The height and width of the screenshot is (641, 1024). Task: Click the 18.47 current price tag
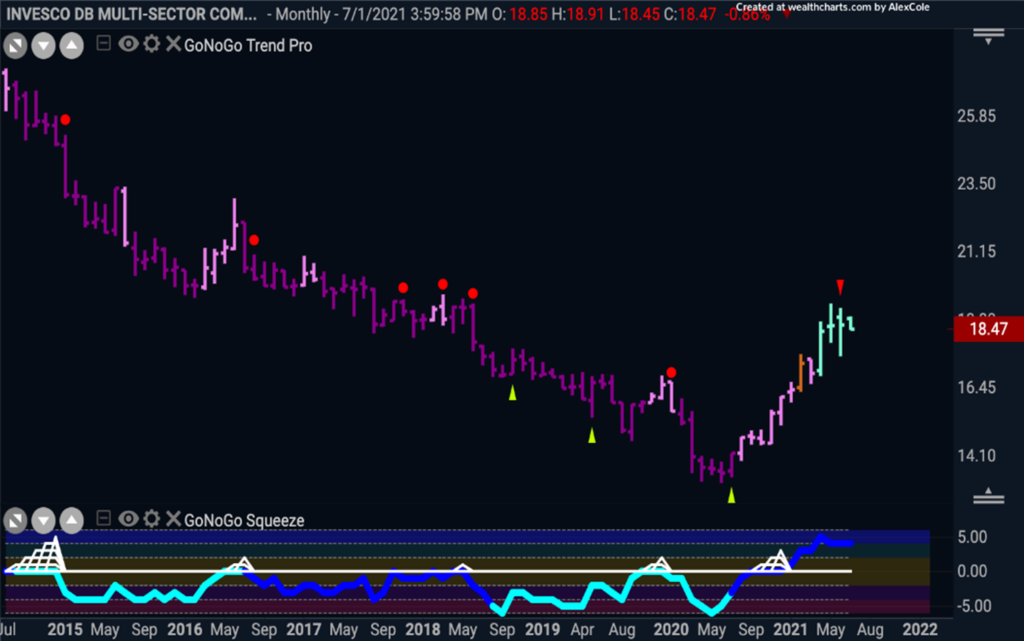point(989,328)
